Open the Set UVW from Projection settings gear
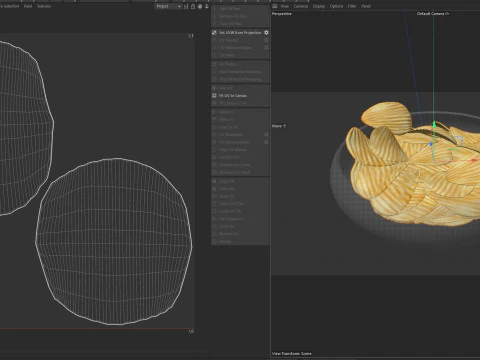This screenshot has width=480, height=360. click(x=266, y=33)
